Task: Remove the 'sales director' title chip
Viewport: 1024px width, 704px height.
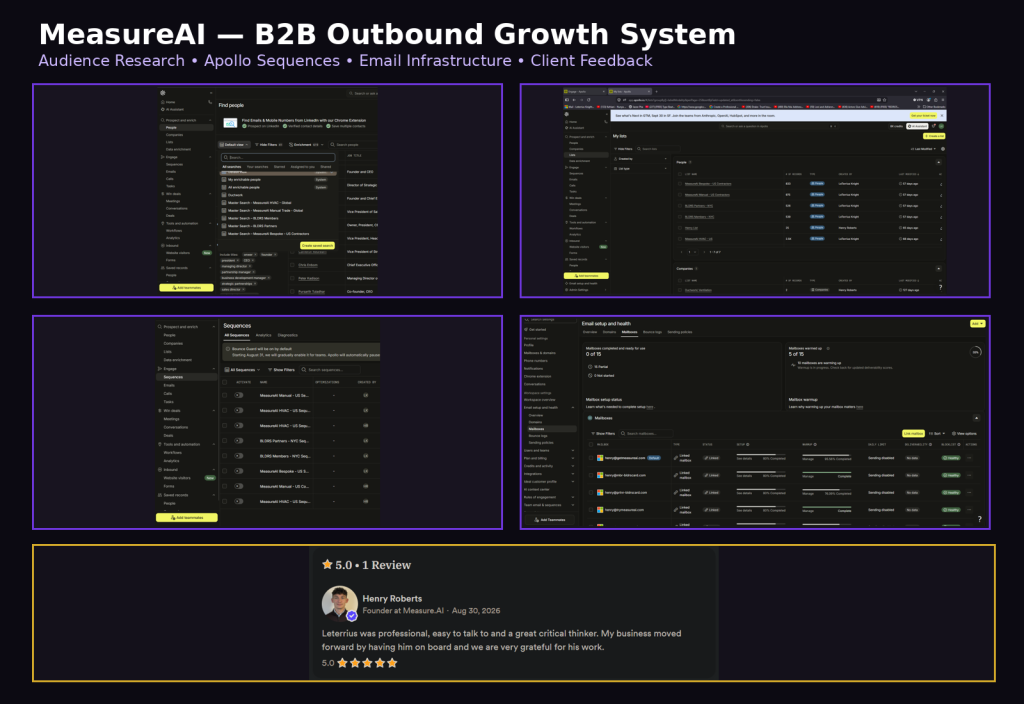Action: [244, 290]
